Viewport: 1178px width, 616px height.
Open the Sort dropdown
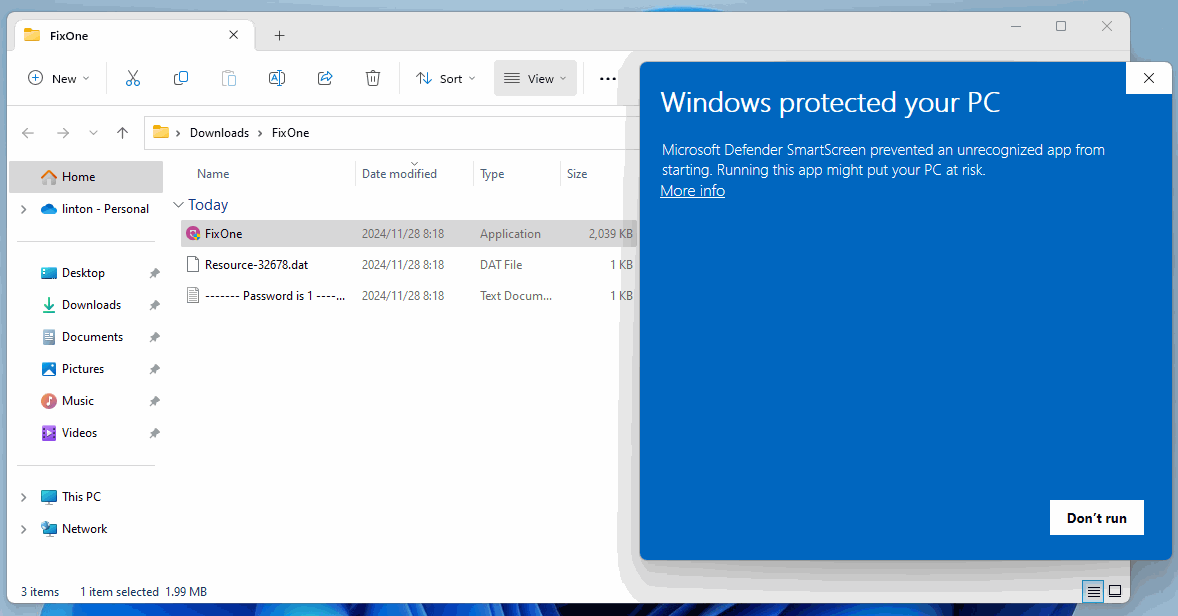(446, 78)
